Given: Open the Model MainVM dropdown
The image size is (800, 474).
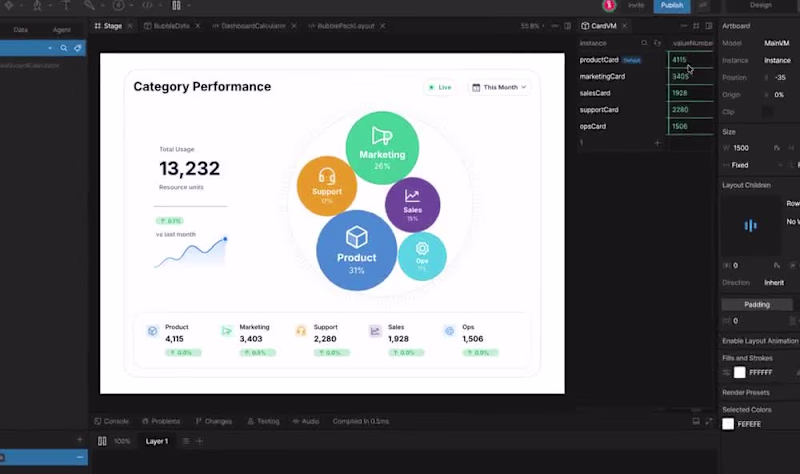Looking at the screenshot, I should (x=777, y=43).
